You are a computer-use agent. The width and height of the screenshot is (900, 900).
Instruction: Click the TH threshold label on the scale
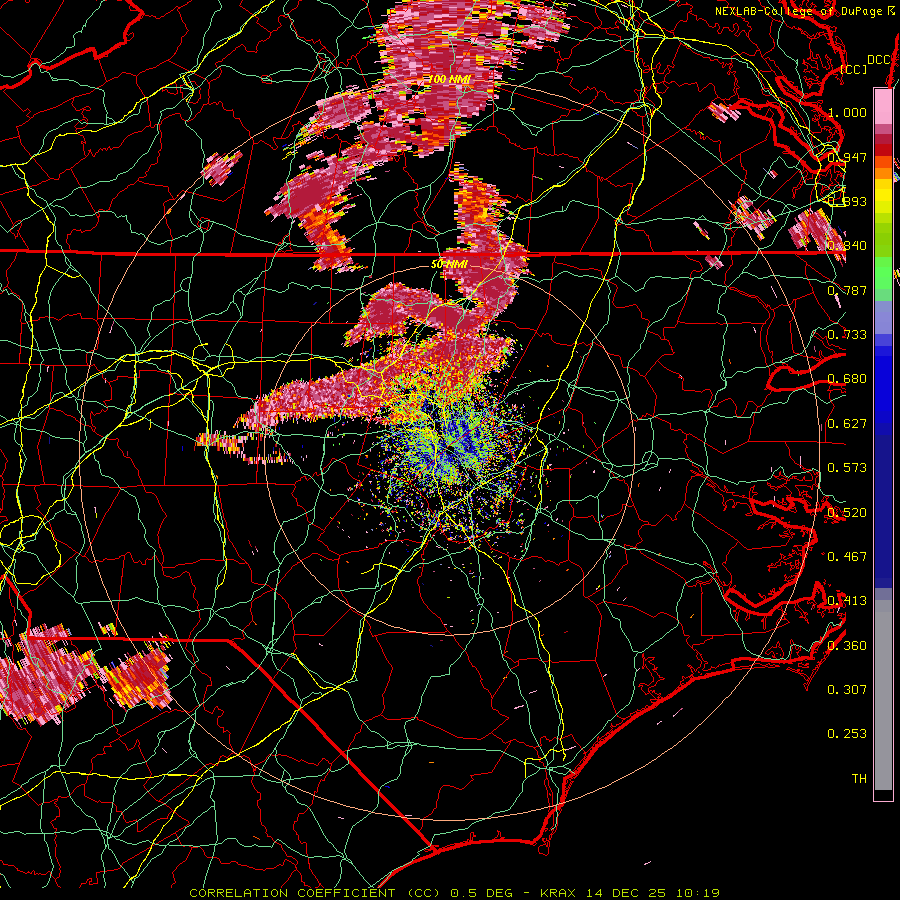859,779
